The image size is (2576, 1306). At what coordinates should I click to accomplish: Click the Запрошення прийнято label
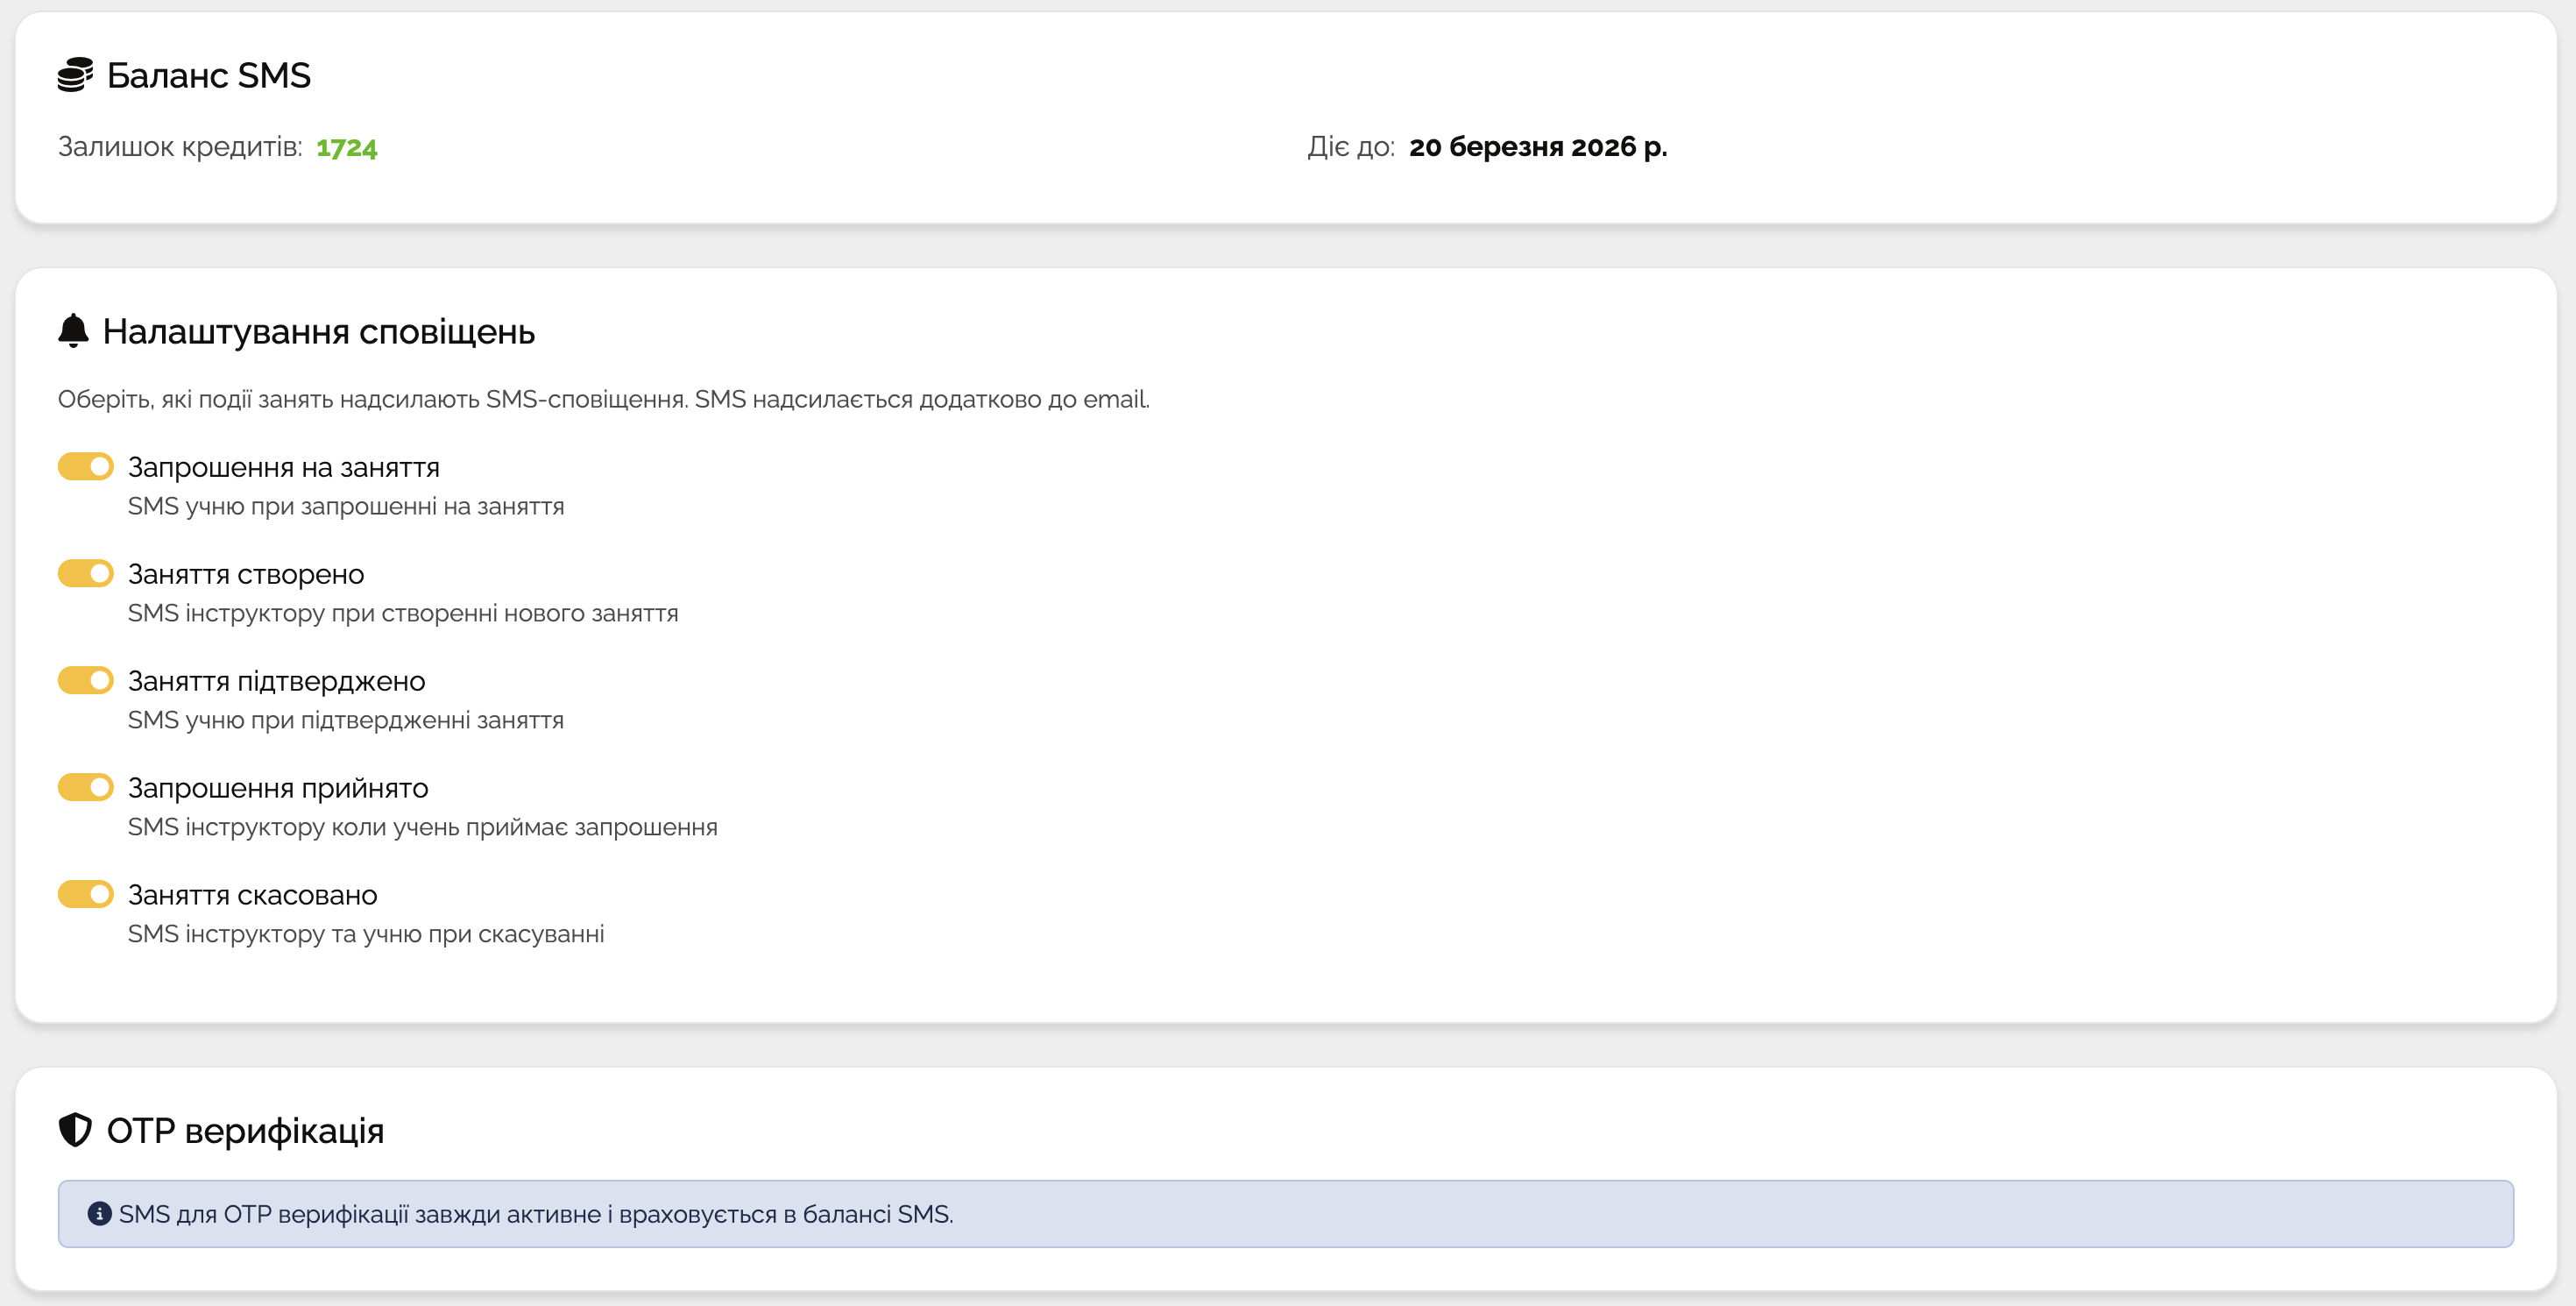click(x=278, y=788)
